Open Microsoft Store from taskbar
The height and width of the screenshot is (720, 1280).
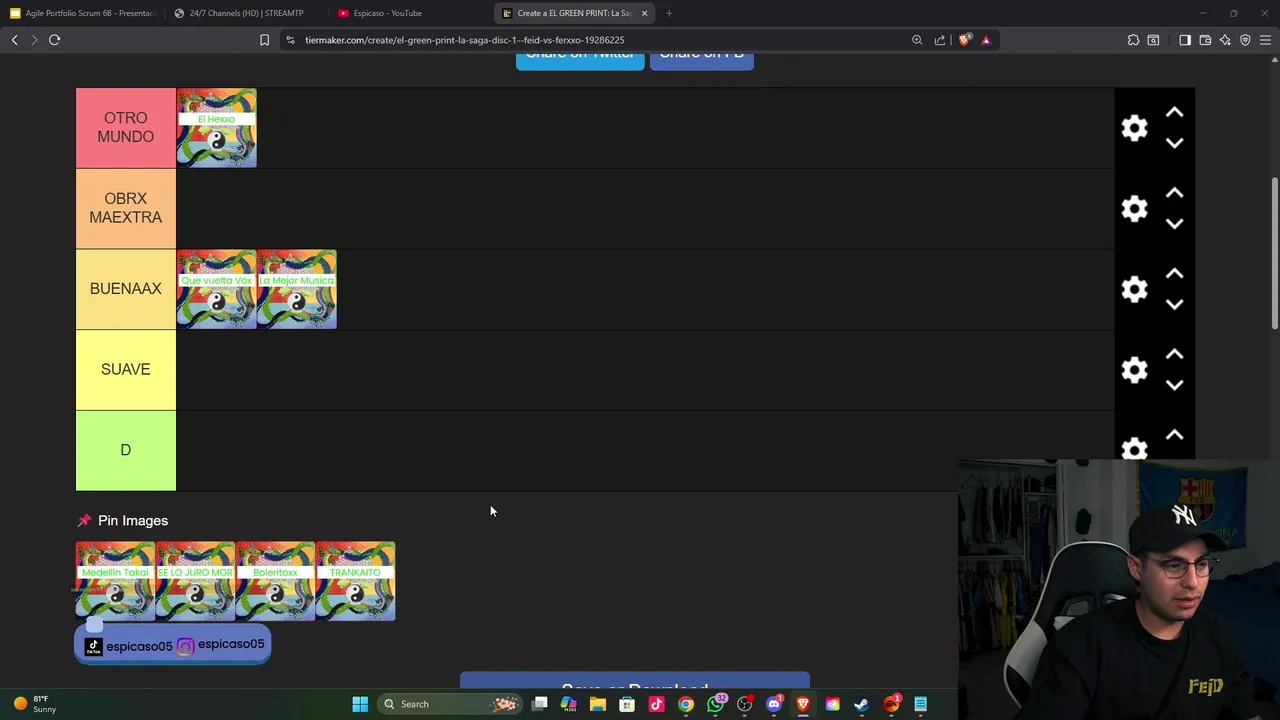point(627,704)
